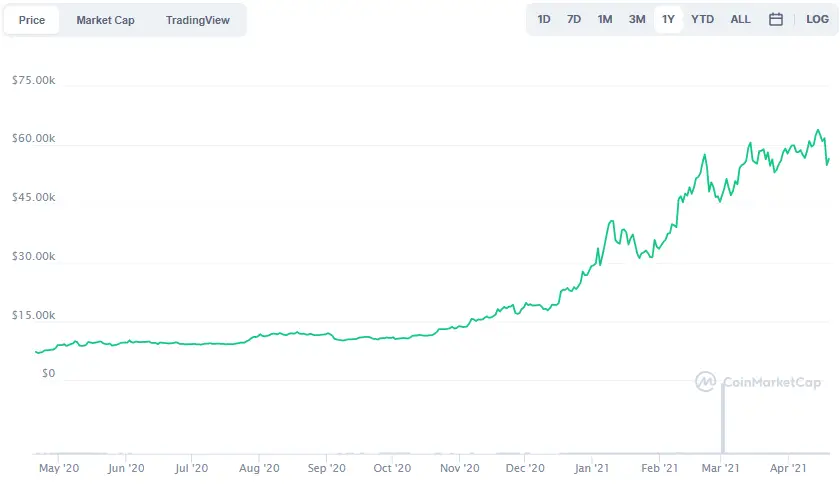
Task: Click the Oct '20 x-axis label
Action: coord(392,468)
